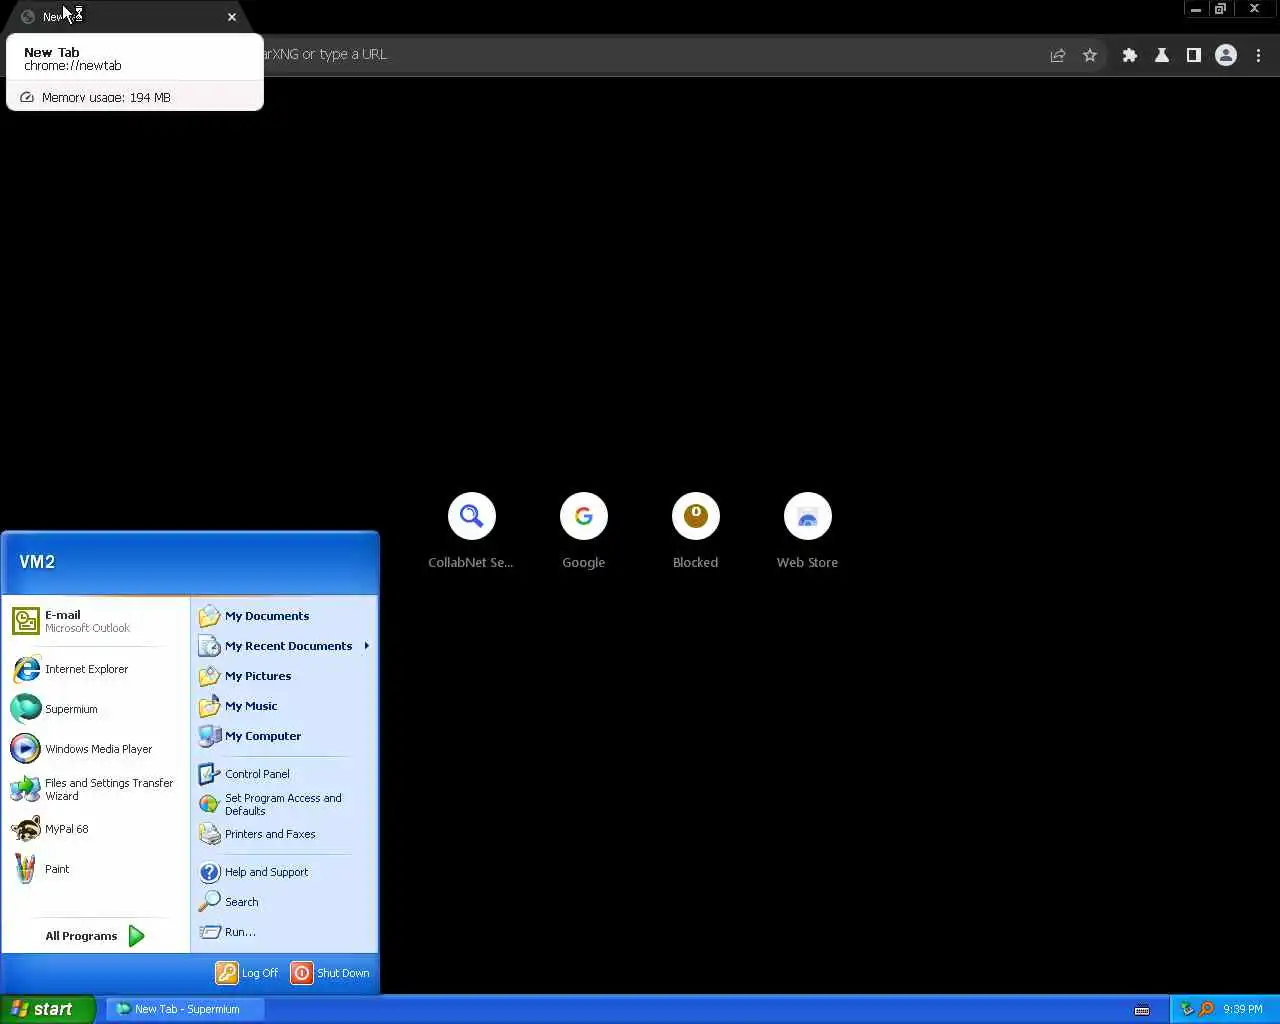Open the Extensions puzzle icon
The image size is (1280, 1024).
[1130, 55]
